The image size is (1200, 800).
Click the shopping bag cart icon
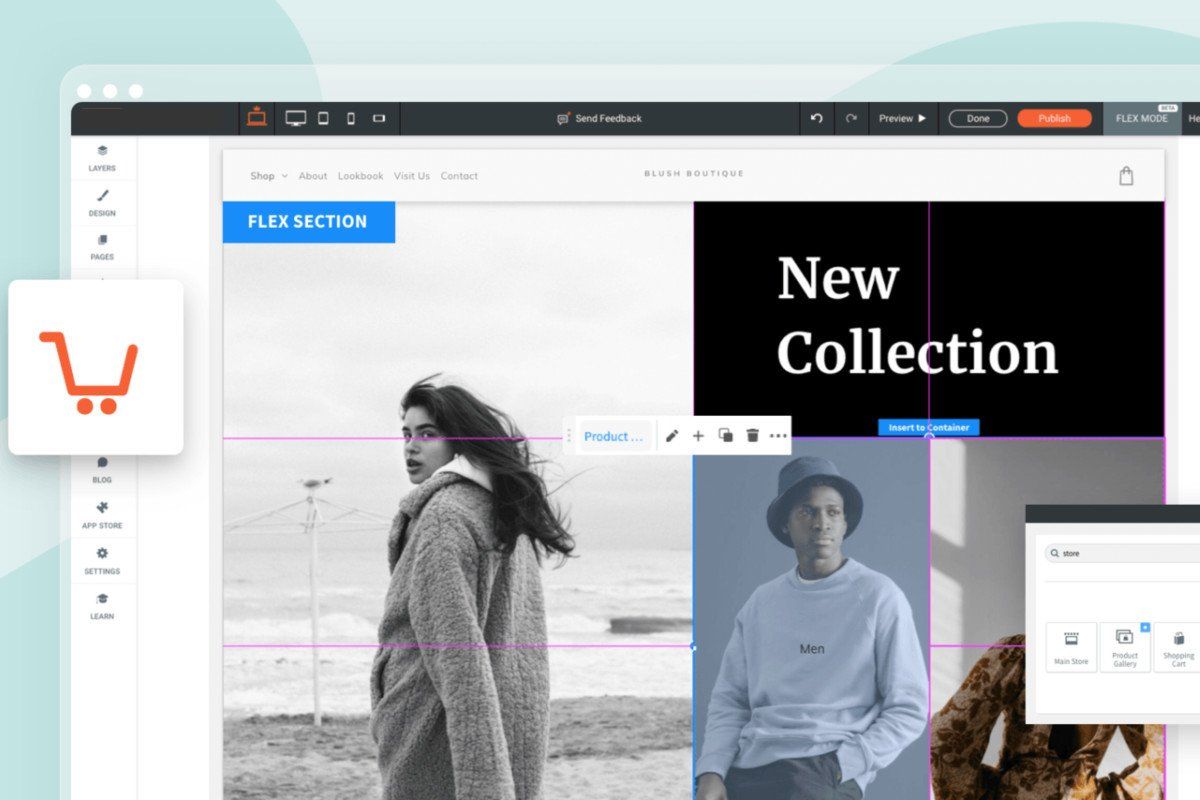pos(1126,176)
